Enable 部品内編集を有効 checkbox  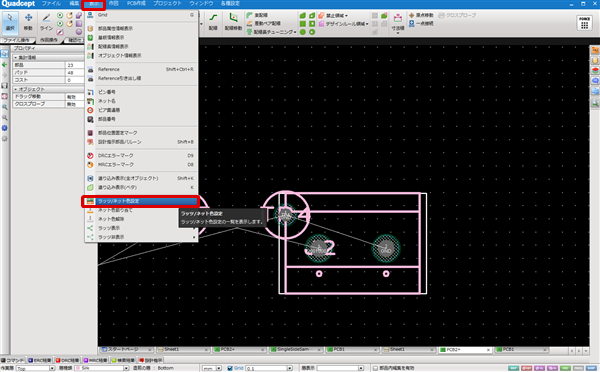(375, 368)
